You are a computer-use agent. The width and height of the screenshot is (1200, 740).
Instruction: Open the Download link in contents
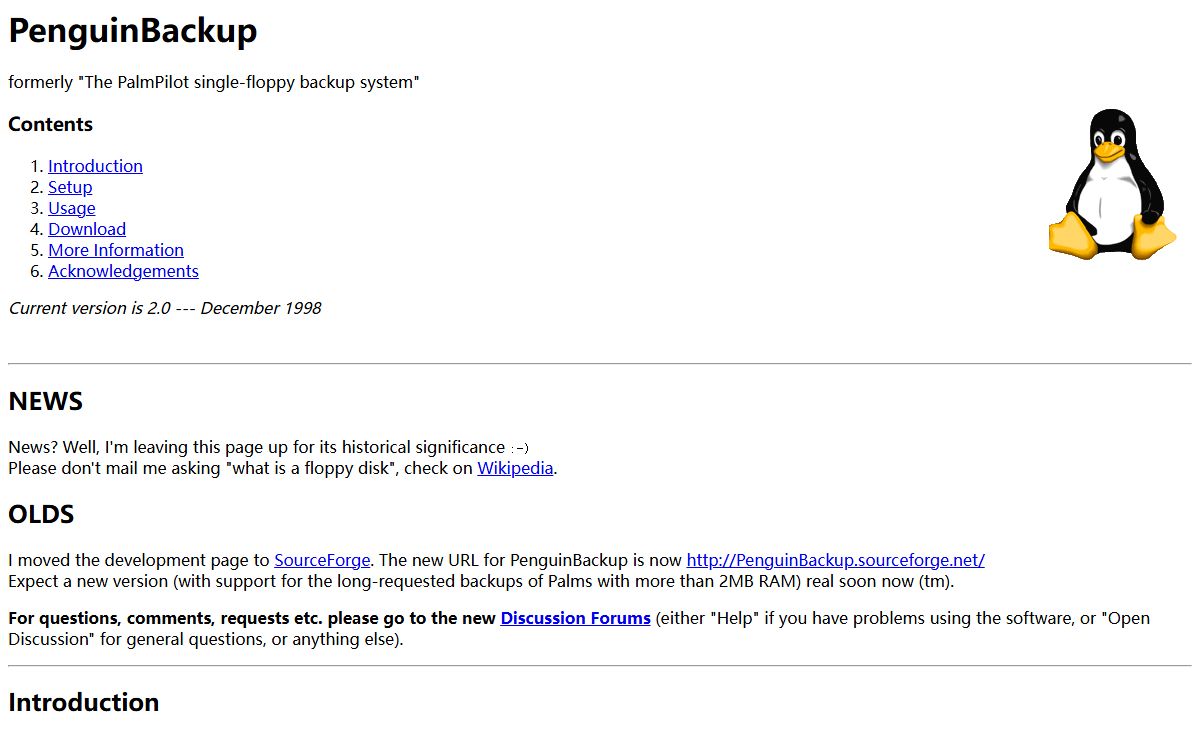[x=87, y=229]
